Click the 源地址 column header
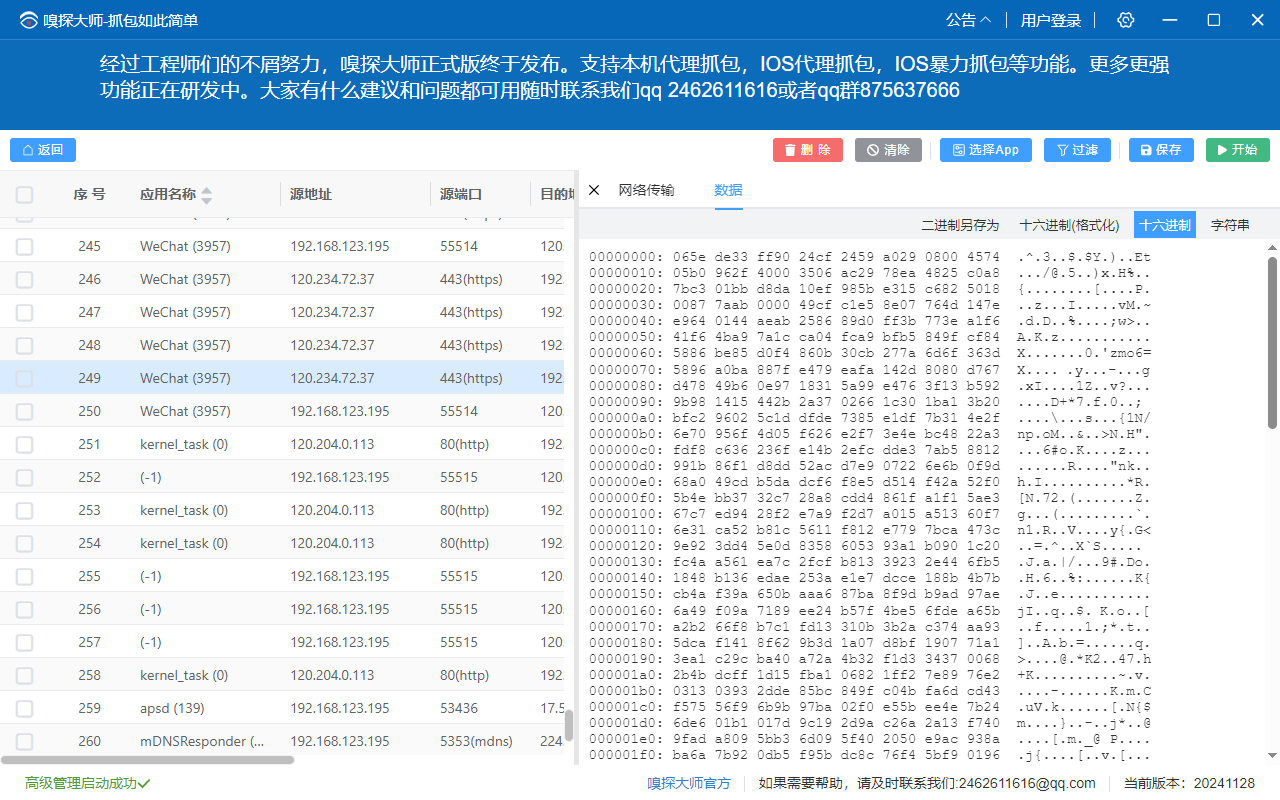The width and height of the screenshot is (1280, 800). (x=311, y=194)
